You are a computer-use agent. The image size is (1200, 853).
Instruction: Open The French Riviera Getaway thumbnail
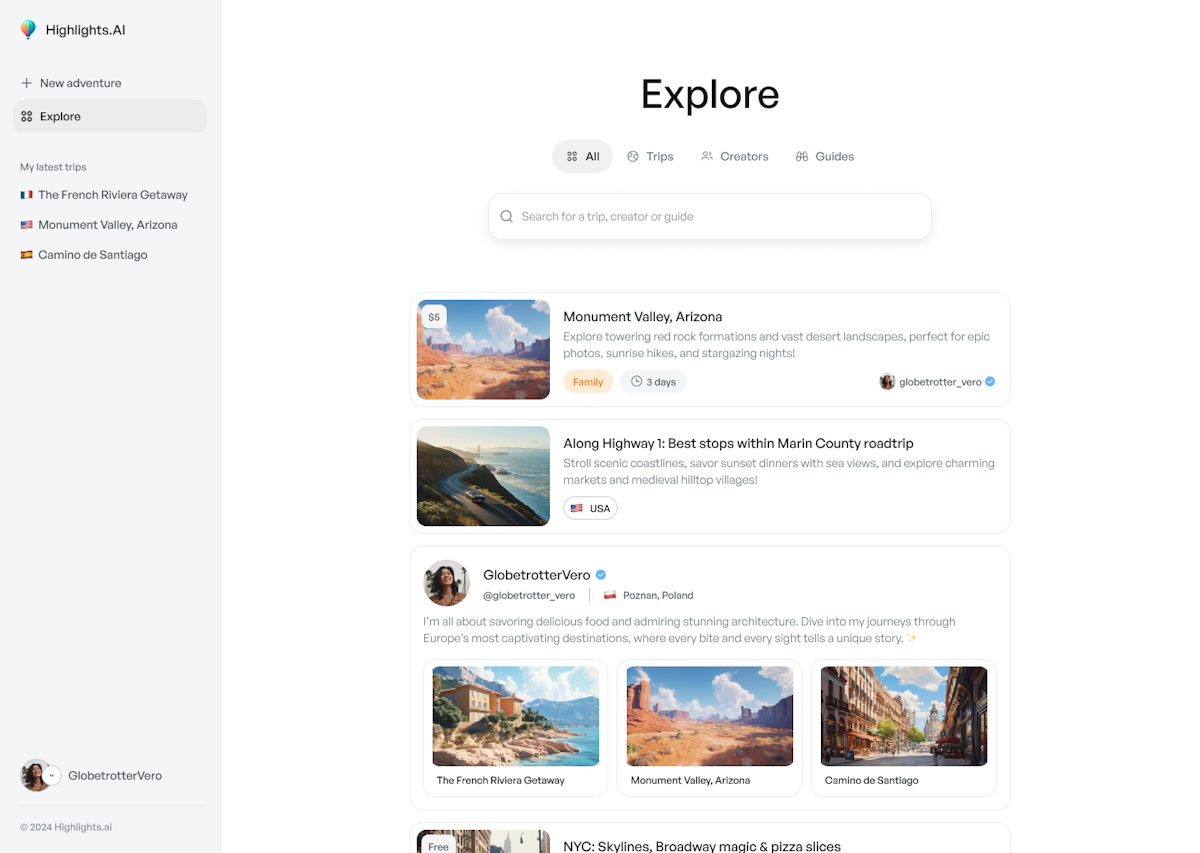515,716
